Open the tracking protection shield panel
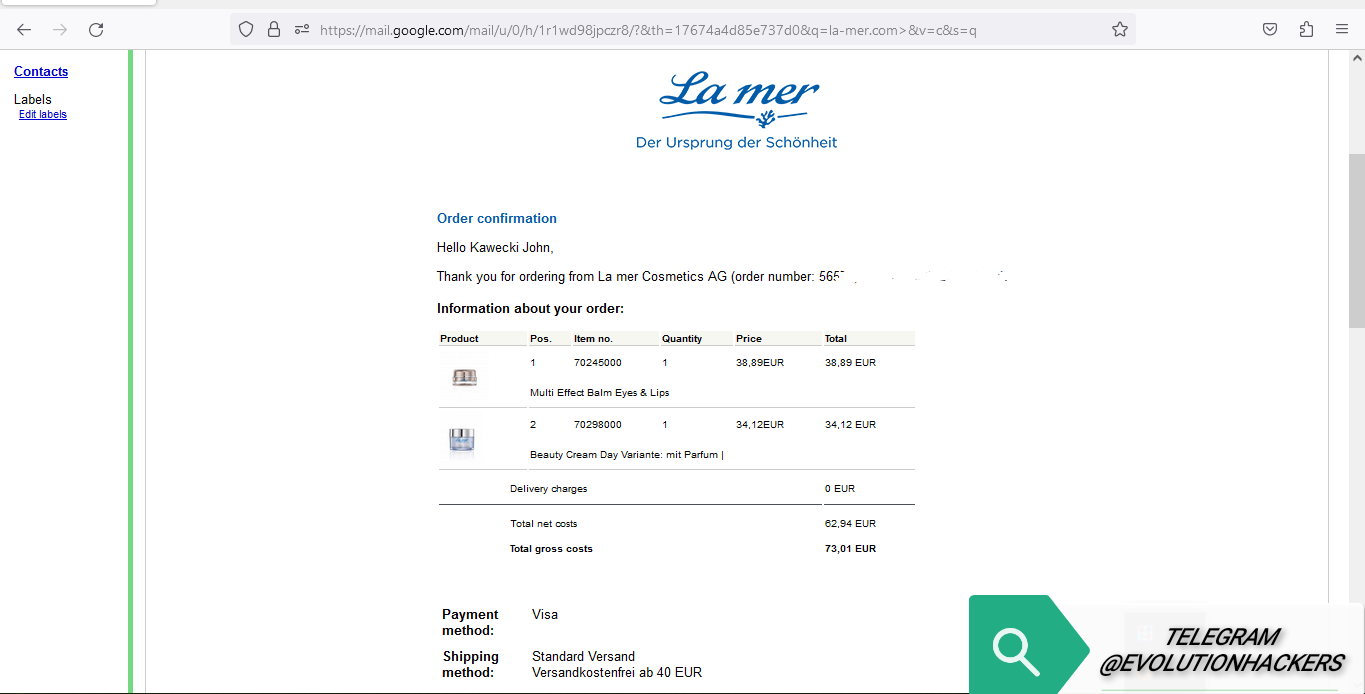This screenshot has width=1365, height=694. point(246,30)
